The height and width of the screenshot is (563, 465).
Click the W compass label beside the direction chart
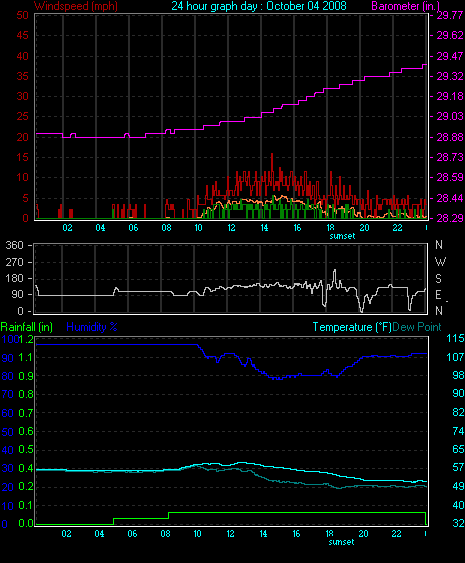(x=440, y=262)
